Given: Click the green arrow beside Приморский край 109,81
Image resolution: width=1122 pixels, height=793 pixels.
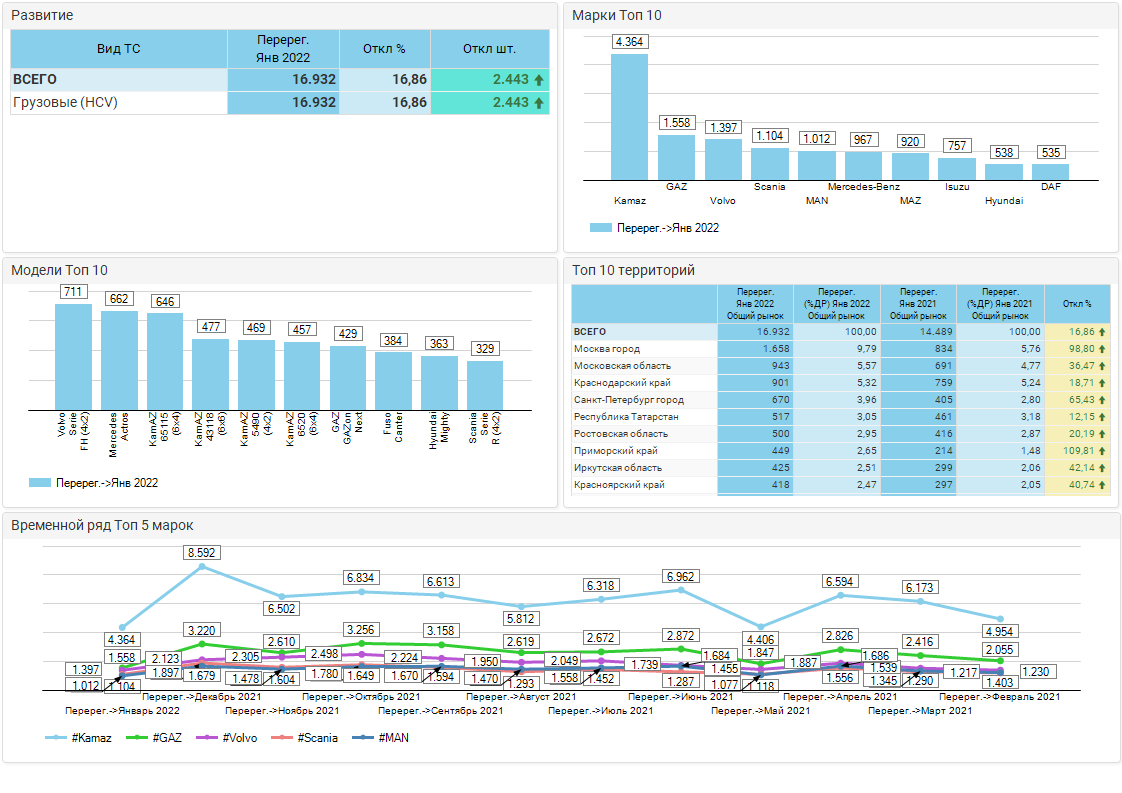Looking at the screenshot, I should [x=1102, y=451].
